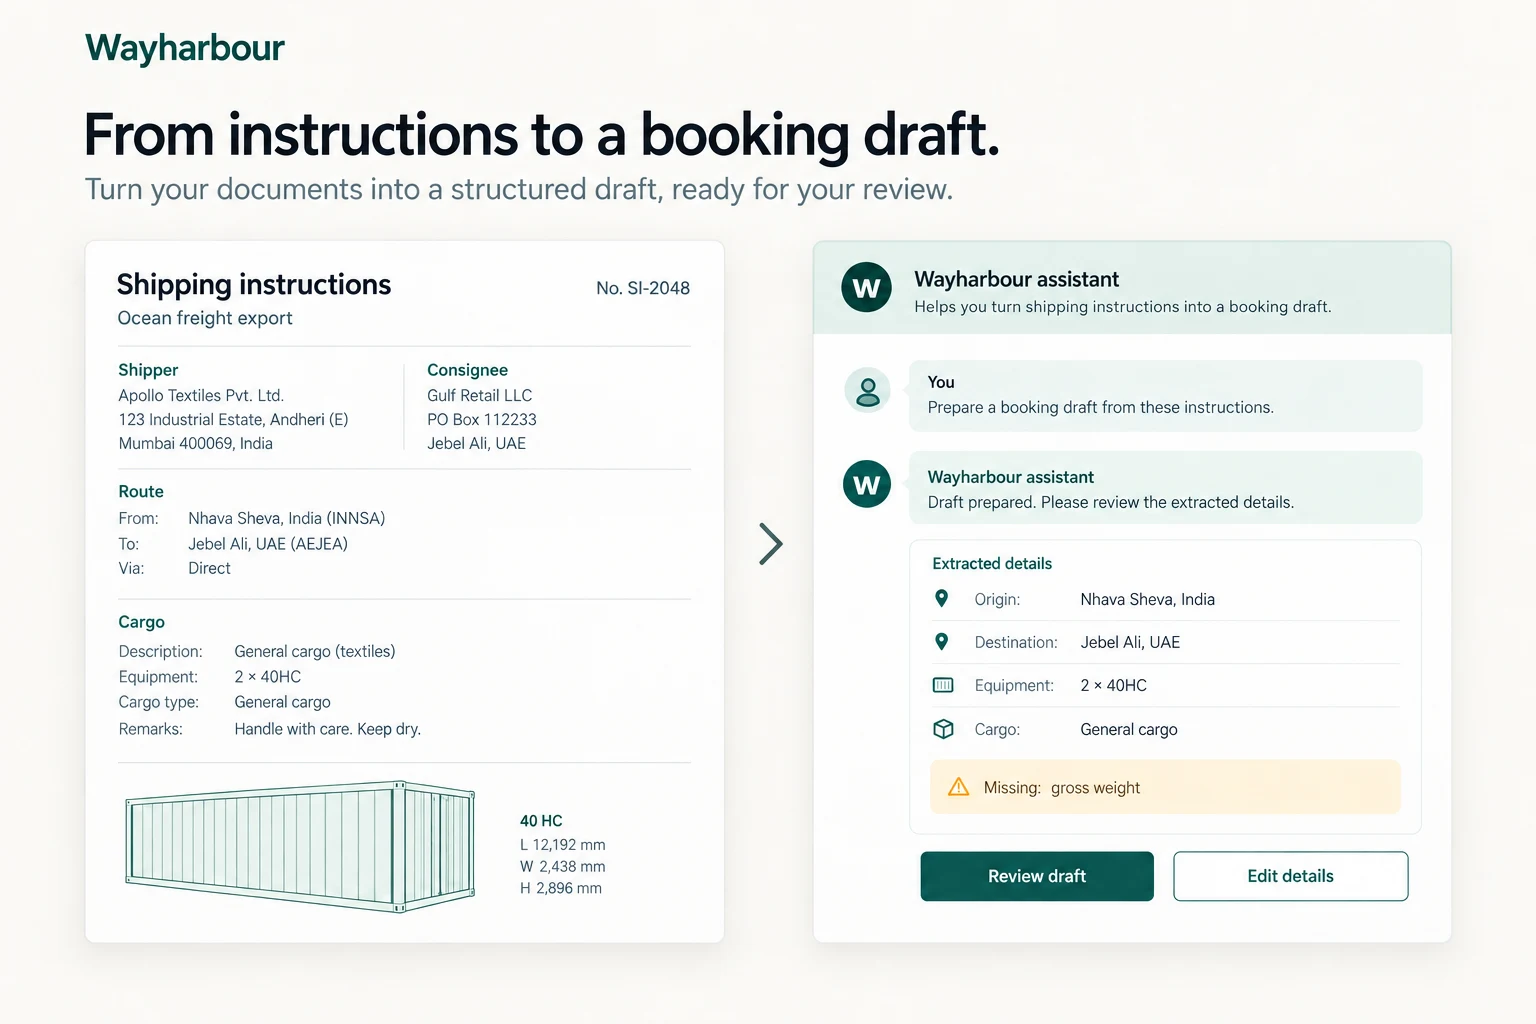Click 'PO Box 112233' consignee address

482,419
